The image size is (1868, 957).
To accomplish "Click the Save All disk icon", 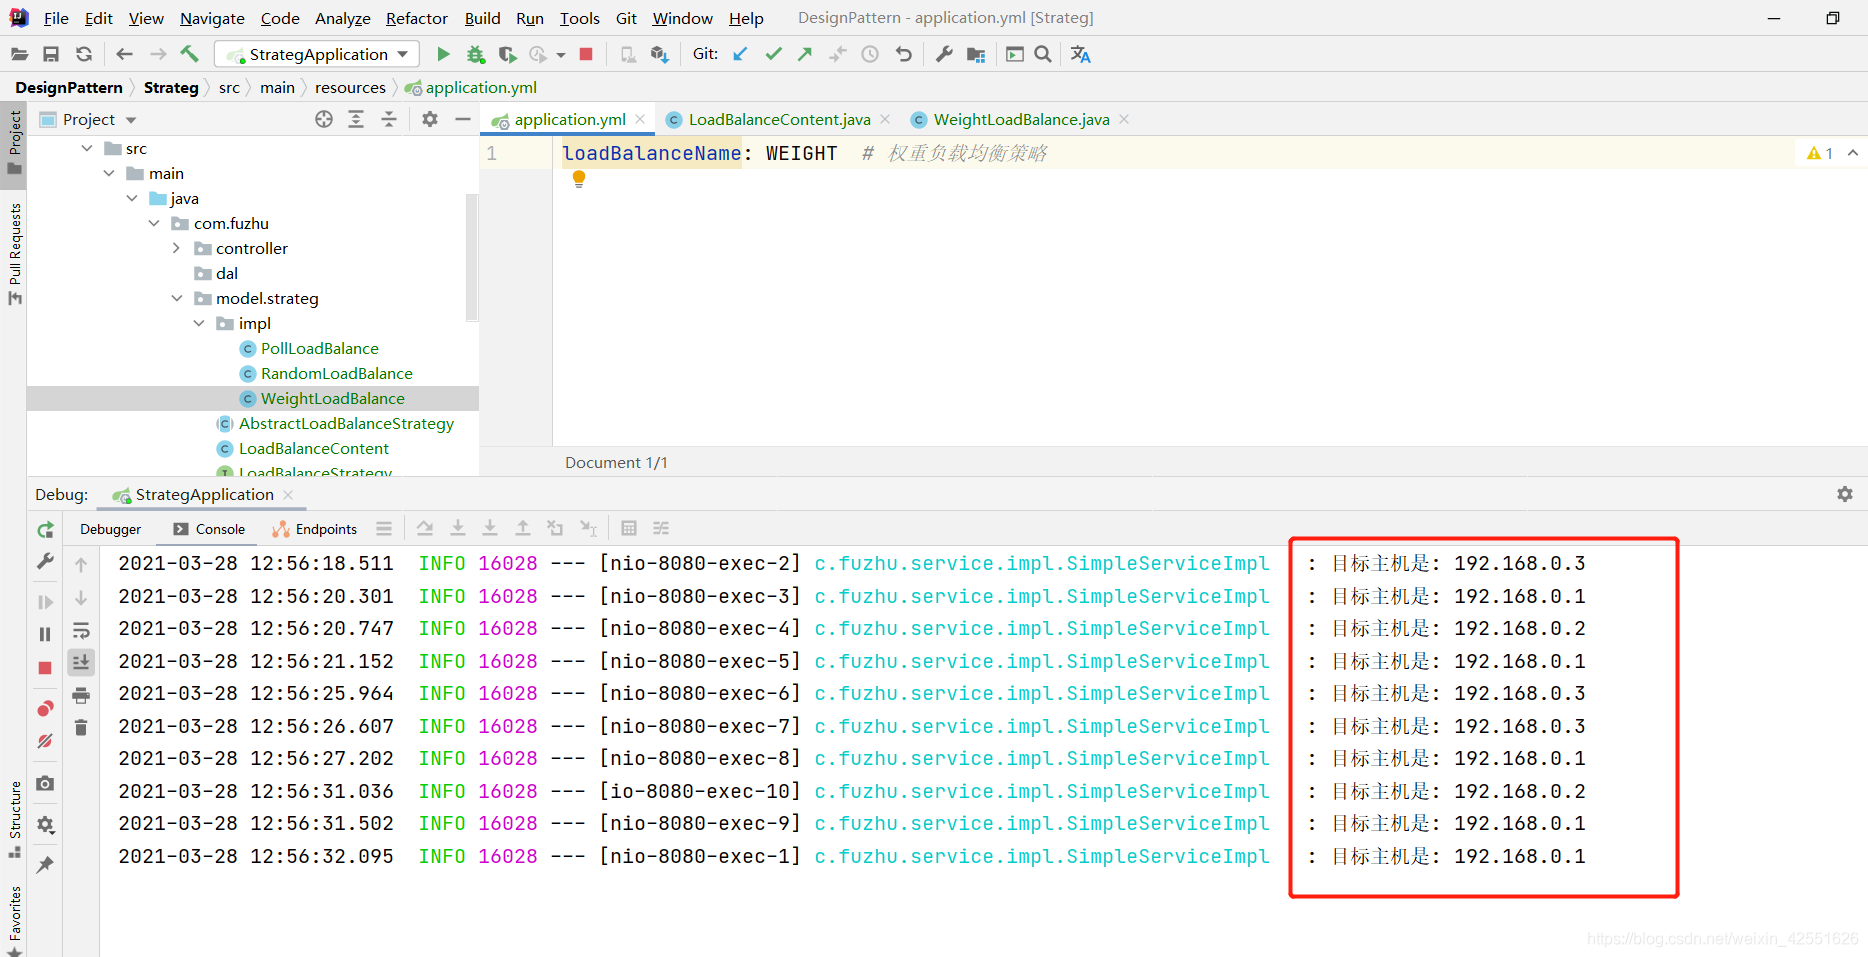I will tap(51, 54).
